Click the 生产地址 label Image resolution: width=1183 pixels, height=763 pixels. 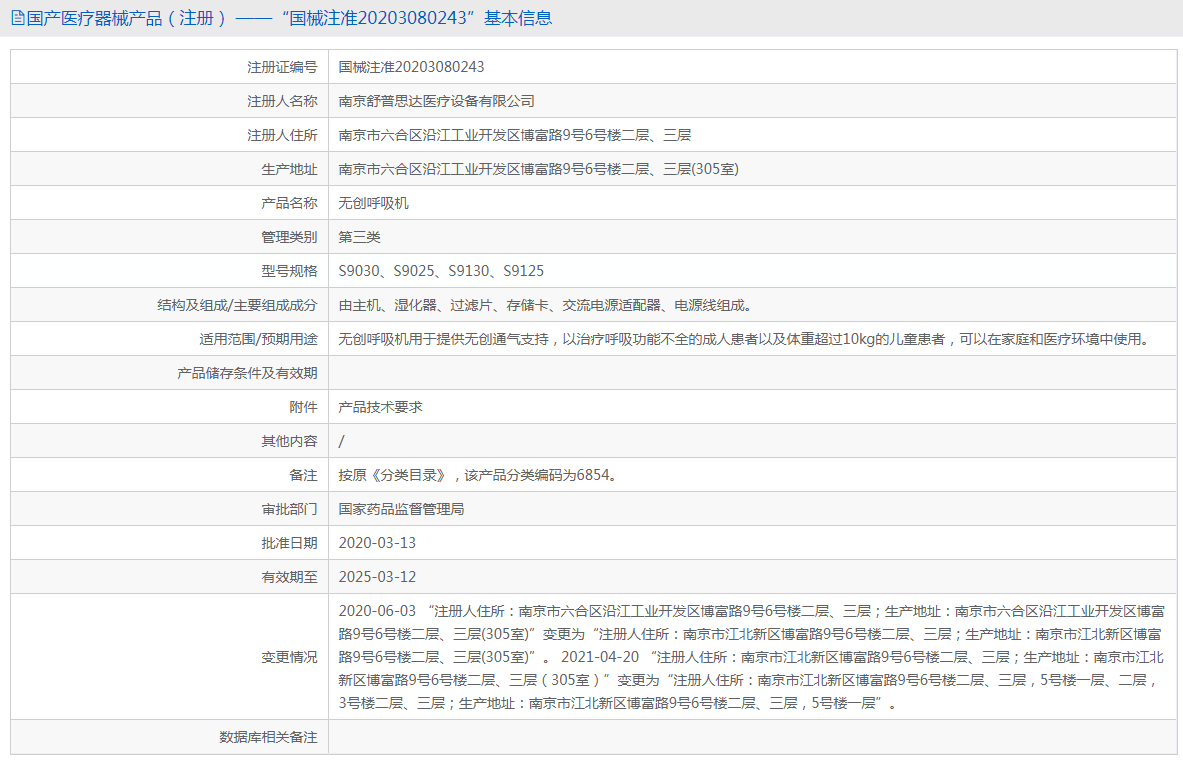[x=289, y=169]
